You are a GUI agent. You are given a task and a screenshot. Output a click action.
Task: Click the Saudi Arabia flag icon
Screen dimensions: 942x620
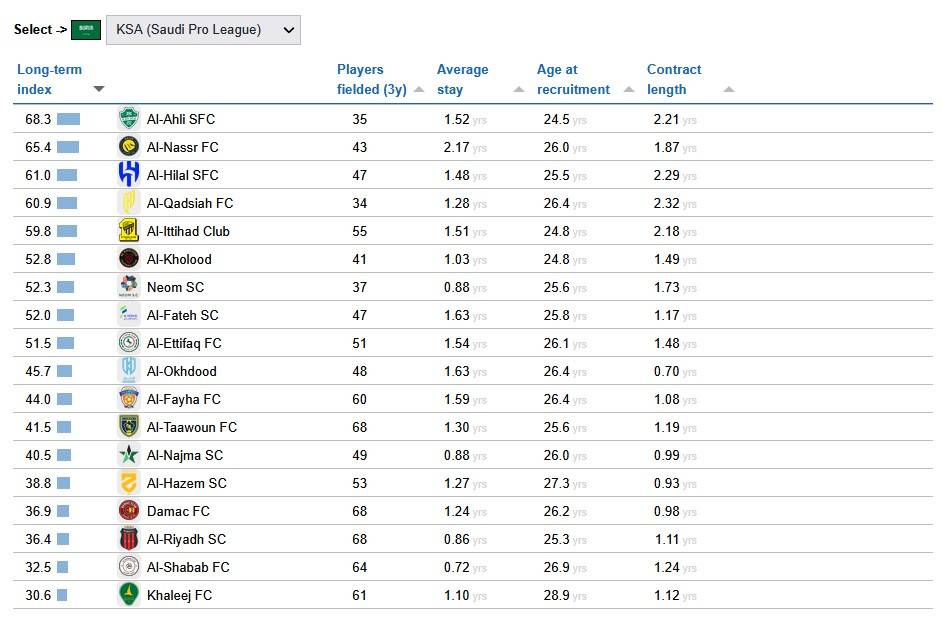(x=86, y=30)
